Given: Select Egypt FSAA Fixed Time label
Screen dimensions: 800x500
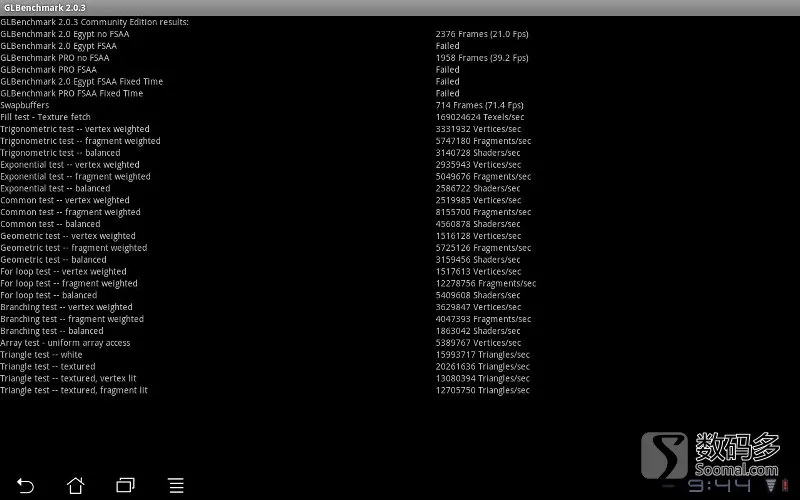Looking at the screenshot, I should click(x=82, y=81).
